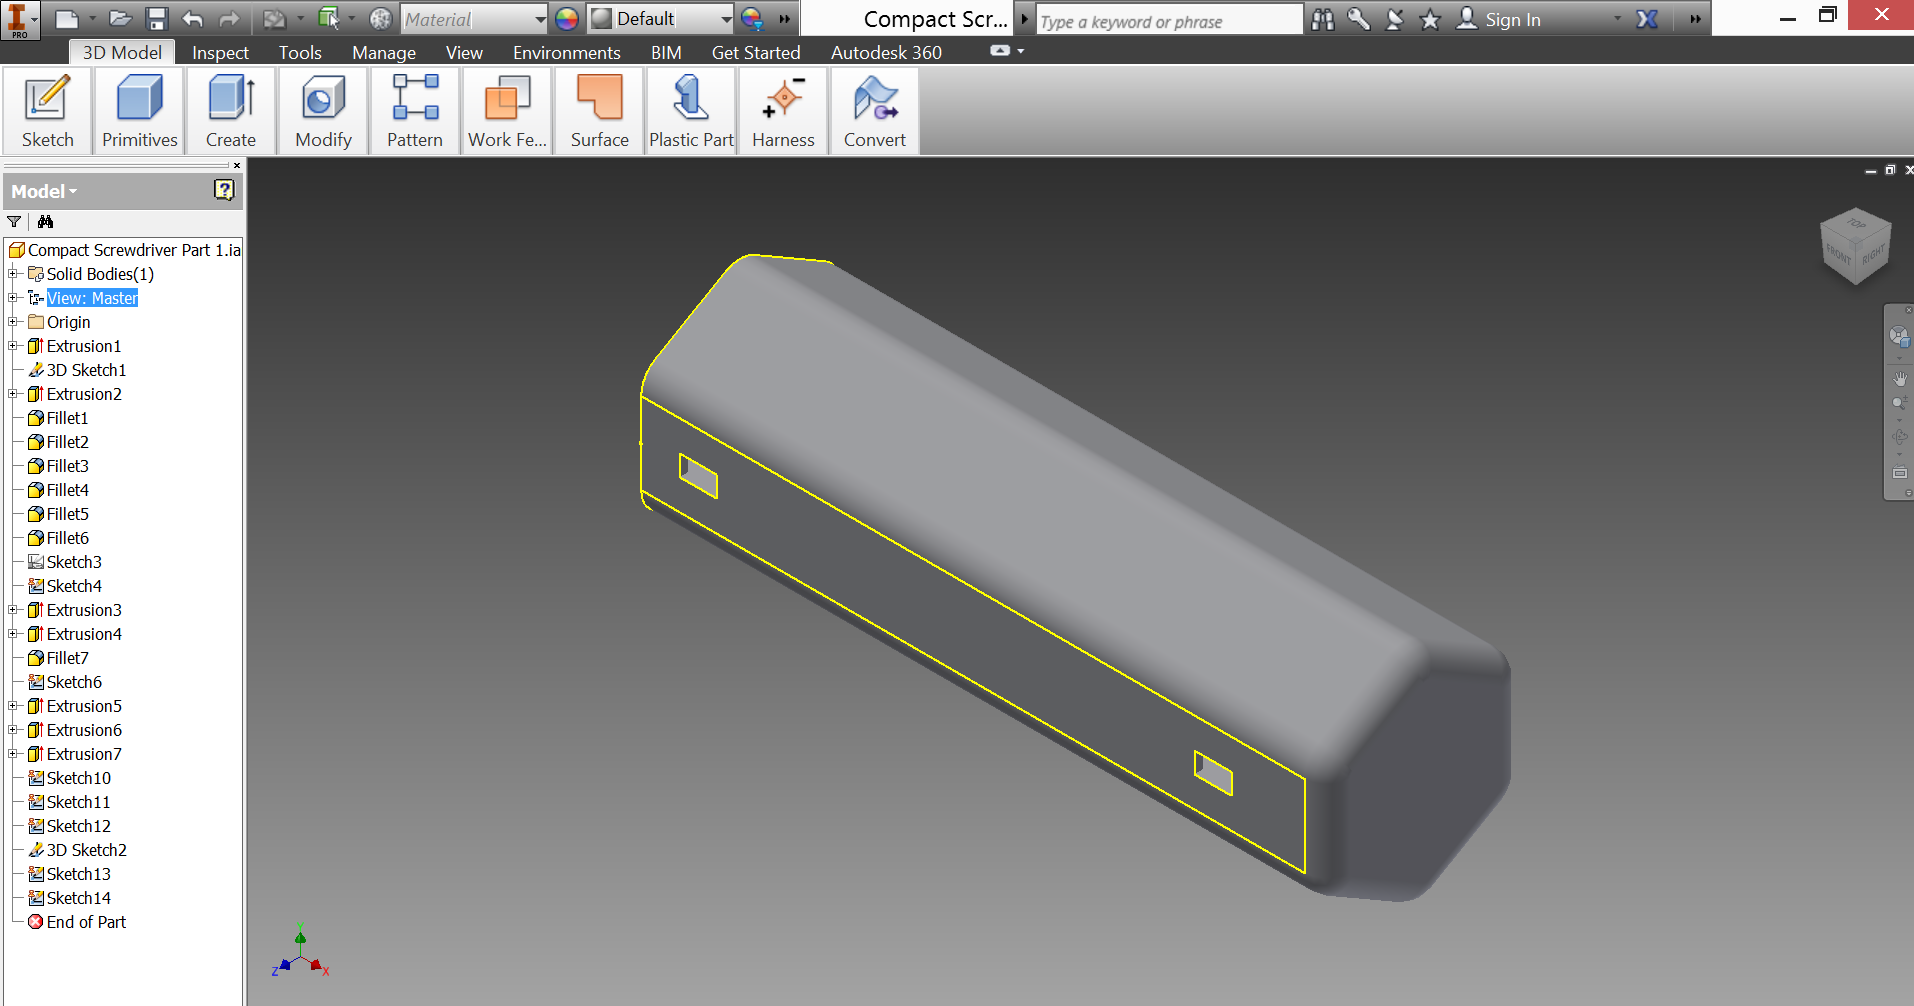
Task: Open the Autodesk 360 tab
Action: tap(886, 52)
